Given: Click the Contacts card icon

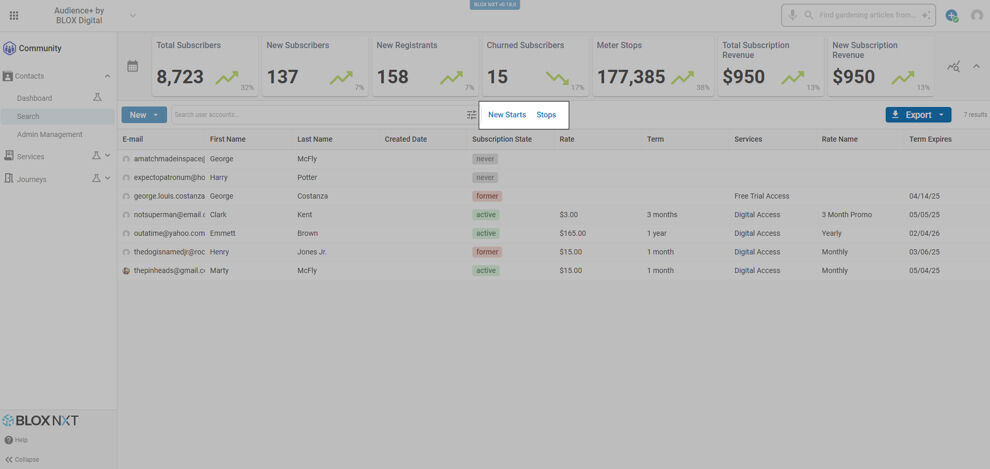Looking at the screenshot, I should (x=8, y=76).
